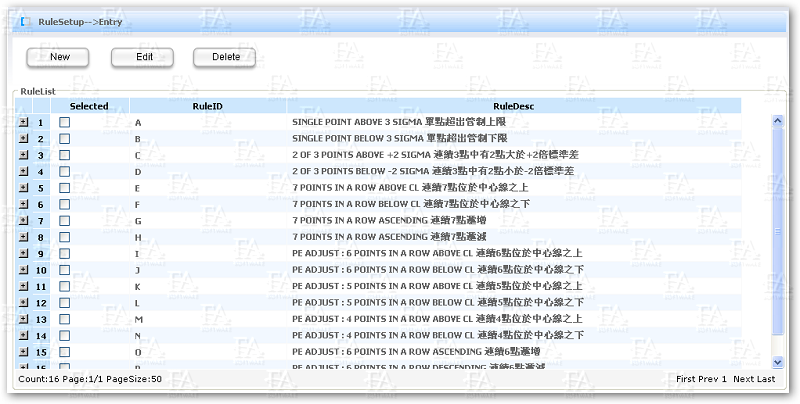Click the plus icon beside row 3
This screenshot has width=800, height=404.
tap(24, 155)
